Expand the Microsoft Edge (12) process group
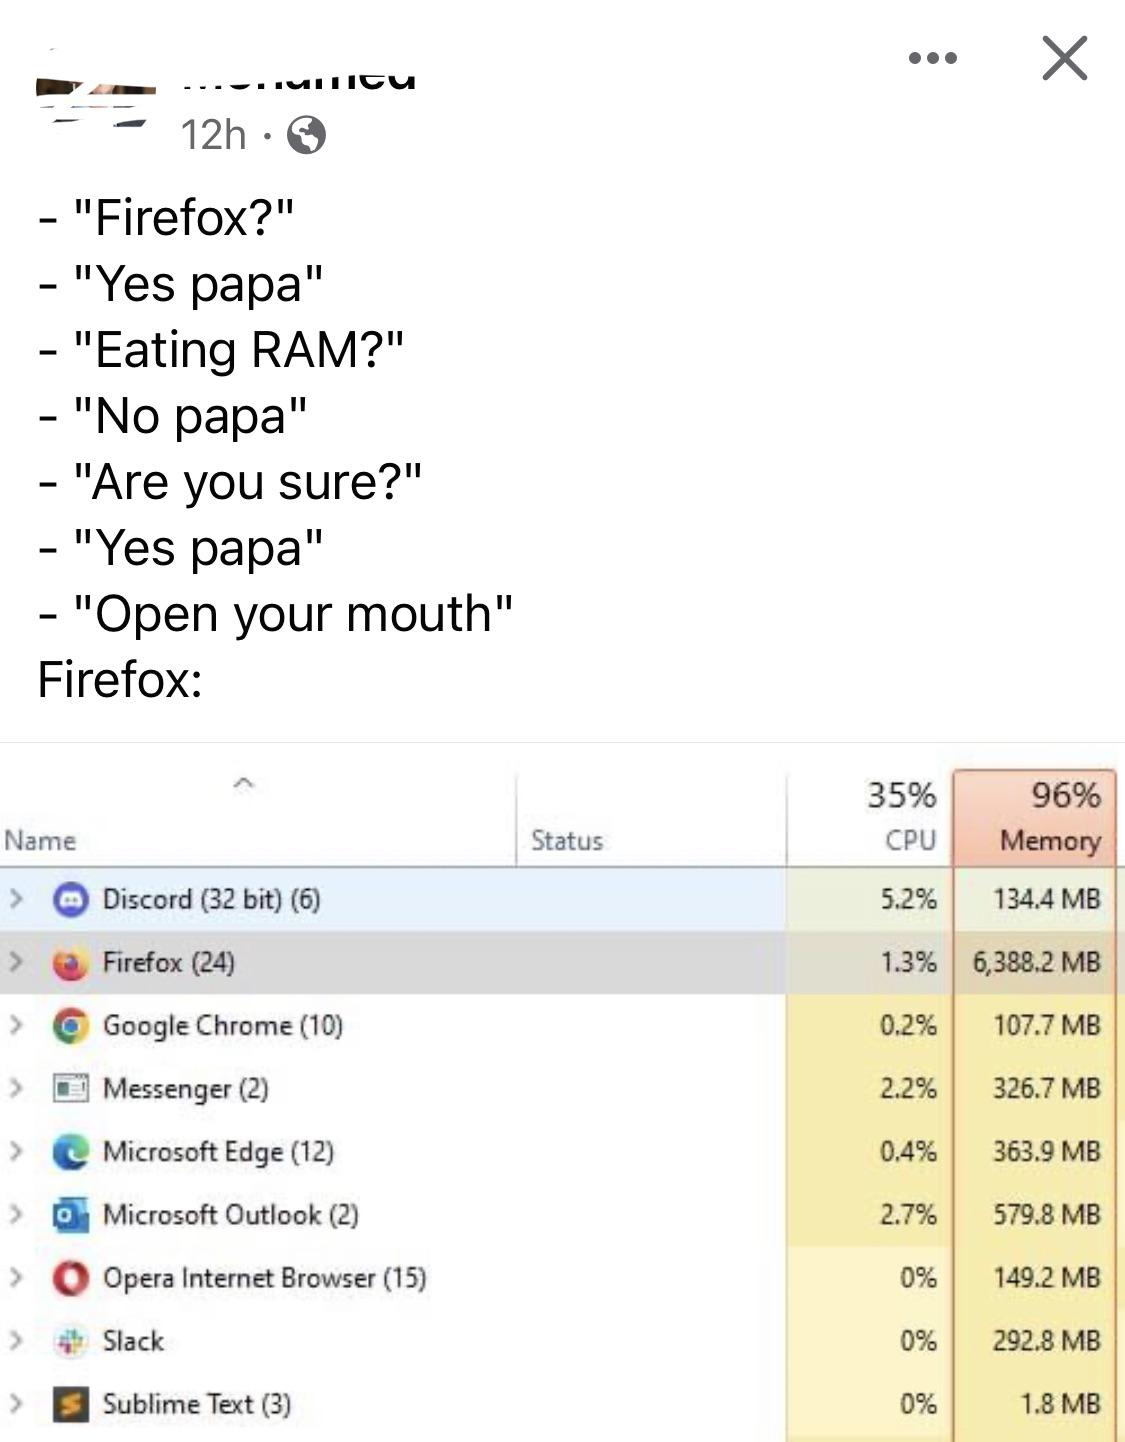Viewport: 1125px width, 1442px height. click(15, 1151)
